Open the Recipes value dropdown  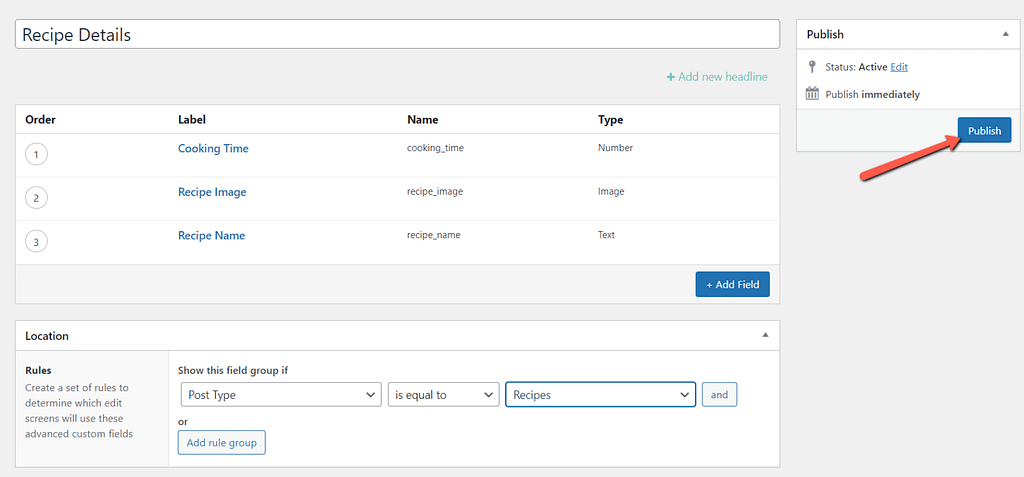(600, 395)
